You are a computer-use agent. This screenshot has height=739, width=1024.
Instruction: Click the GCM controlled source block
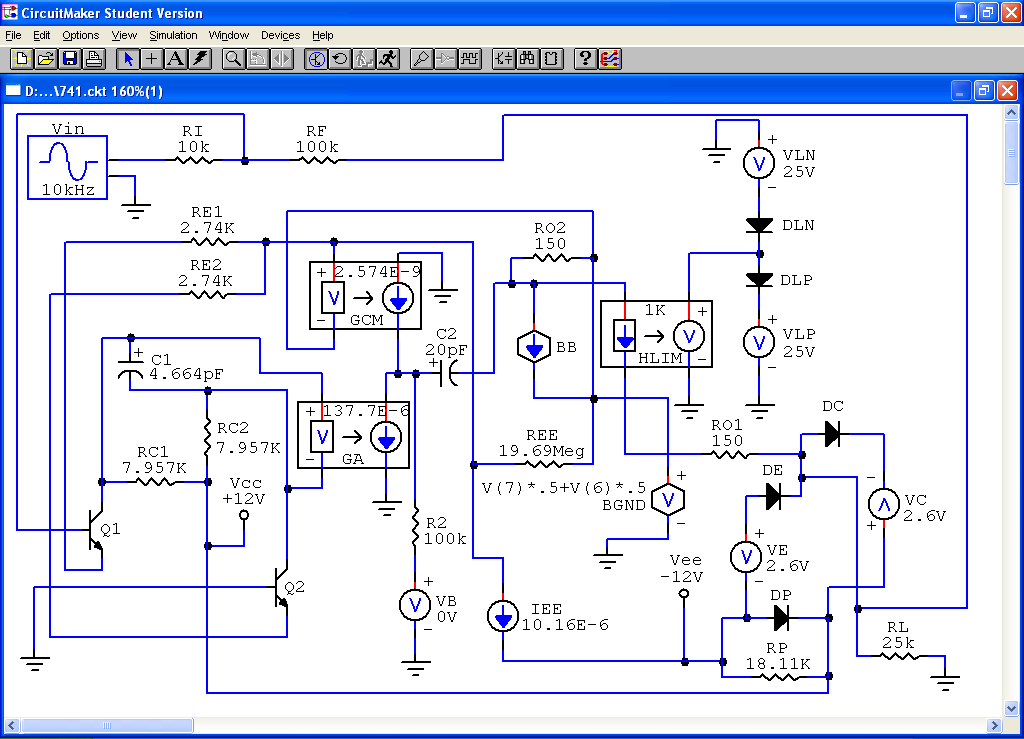pos(366,296)
